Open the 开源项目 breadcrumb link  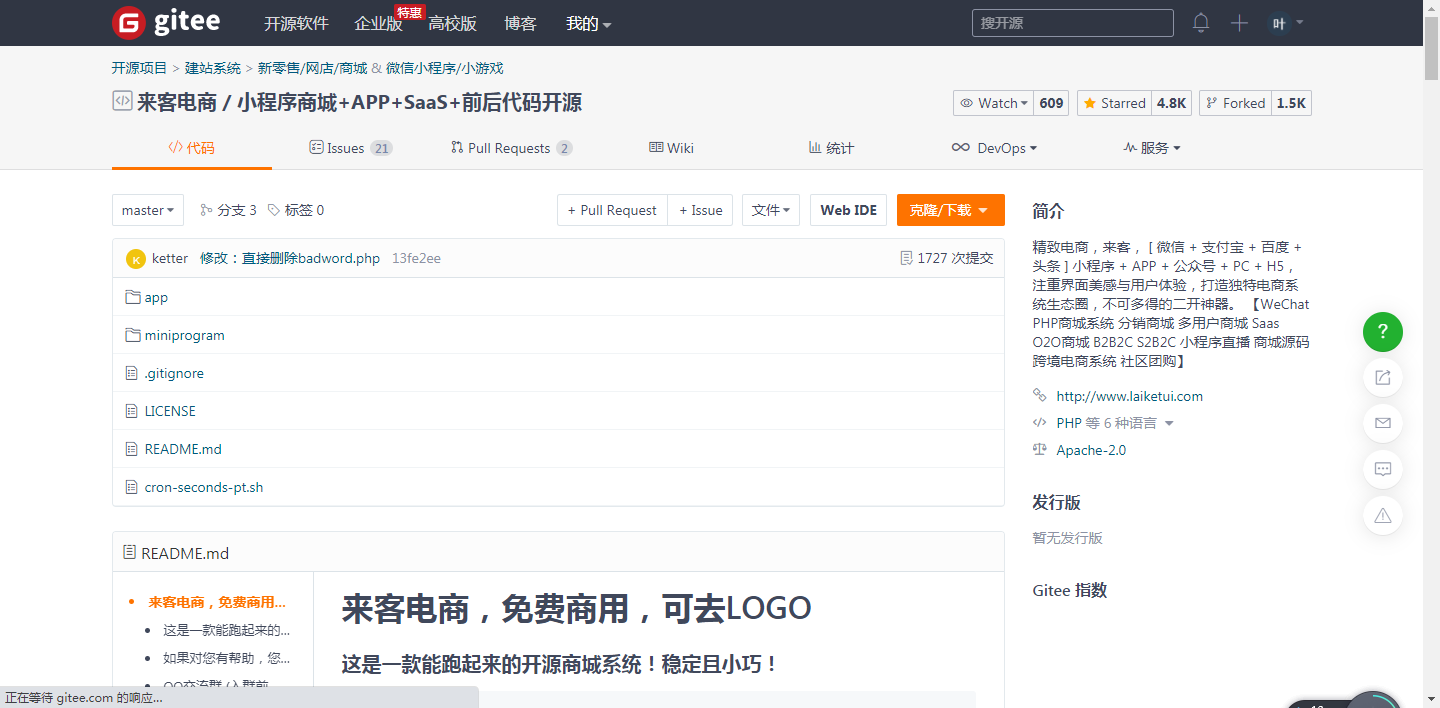pos(140,68)
